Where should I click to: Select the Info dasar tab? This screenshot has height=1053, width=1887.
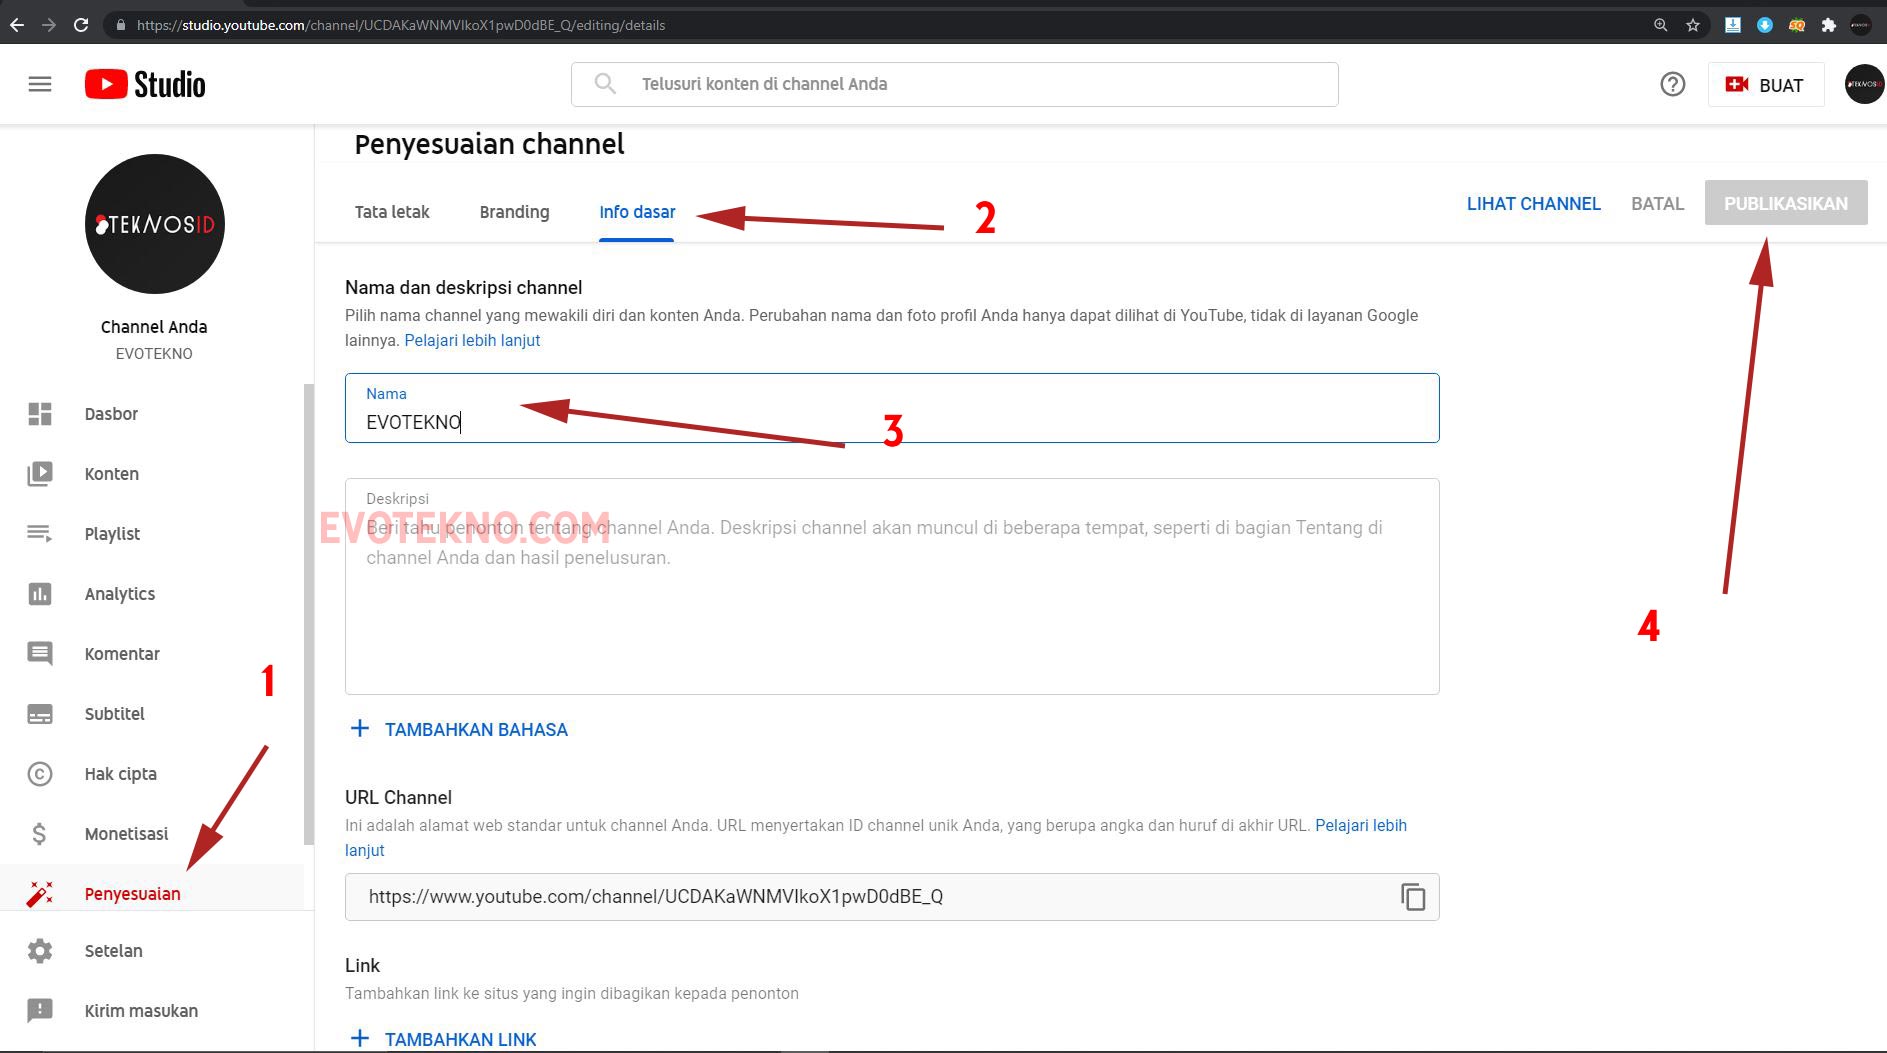(637, 212)
